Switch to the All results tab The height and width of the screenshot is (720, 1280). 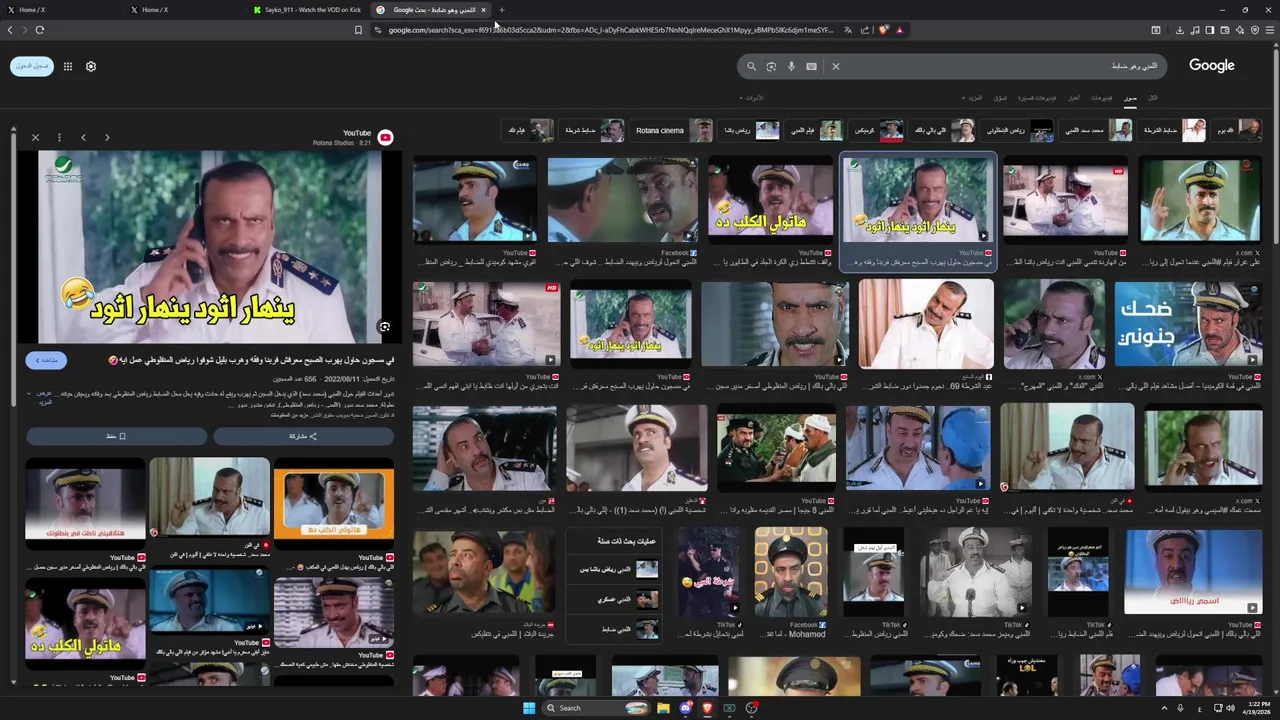pos(1152,98)
